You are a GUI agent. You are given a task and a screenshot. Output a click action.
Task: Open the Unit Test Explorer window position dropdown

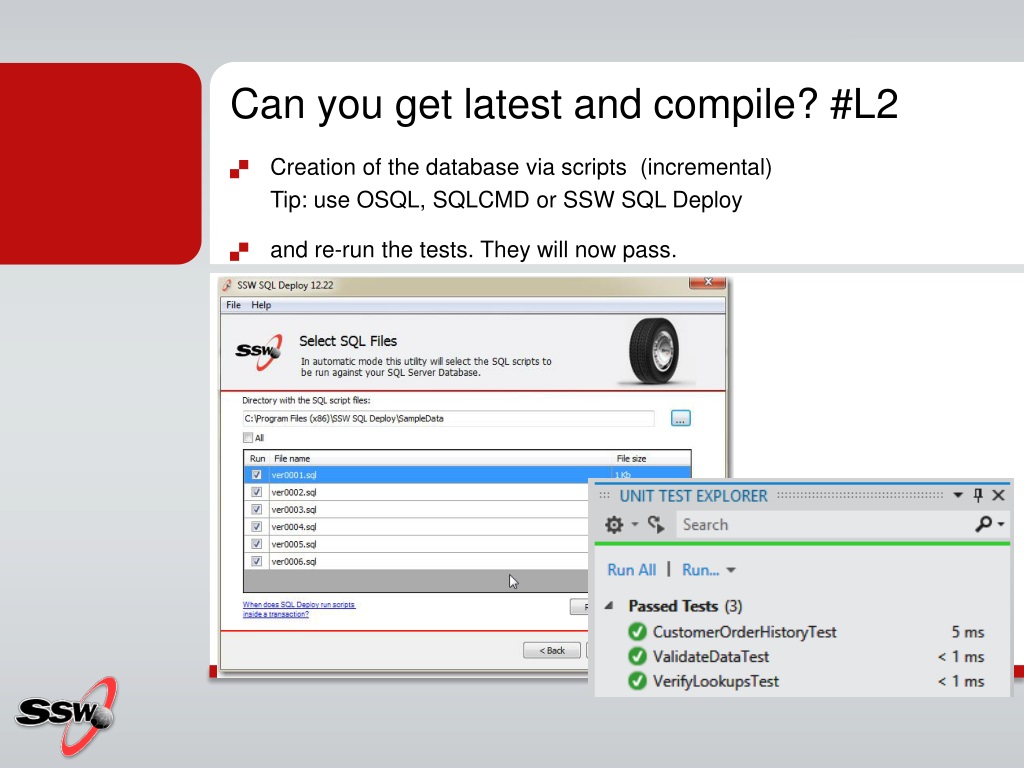pyautogui.click(x=958, y=496)
